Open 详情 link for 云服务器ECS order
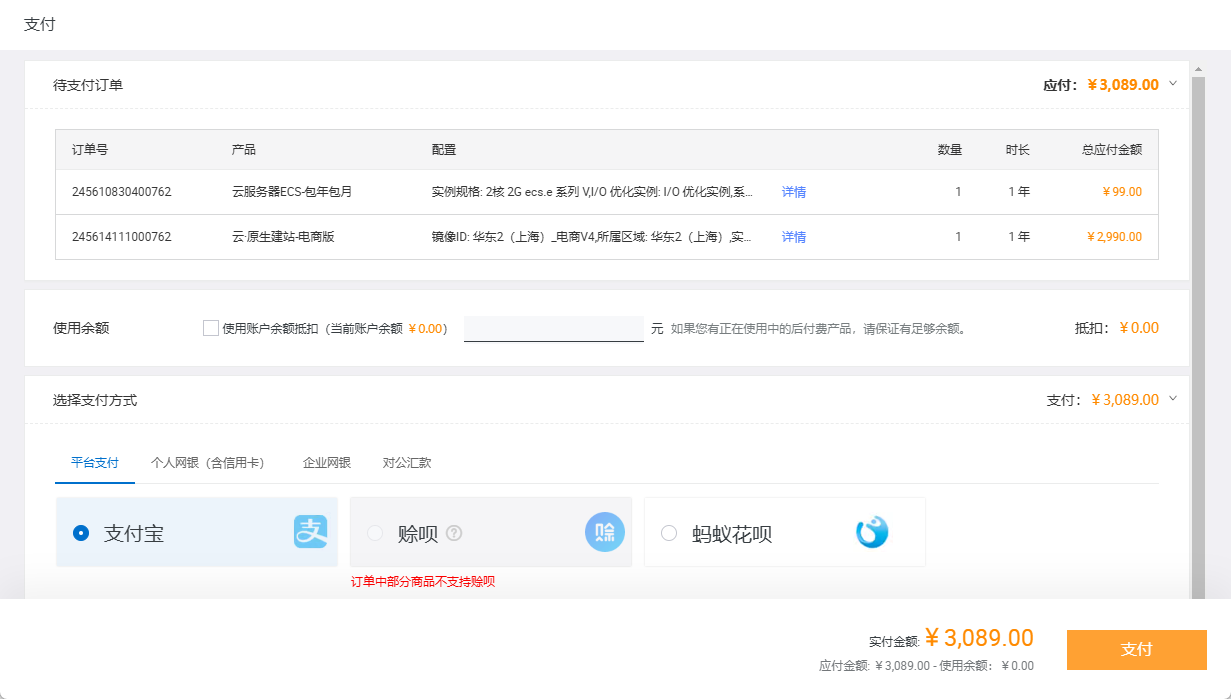Viewport: 1231px width, 699px height. click(794, 192)
